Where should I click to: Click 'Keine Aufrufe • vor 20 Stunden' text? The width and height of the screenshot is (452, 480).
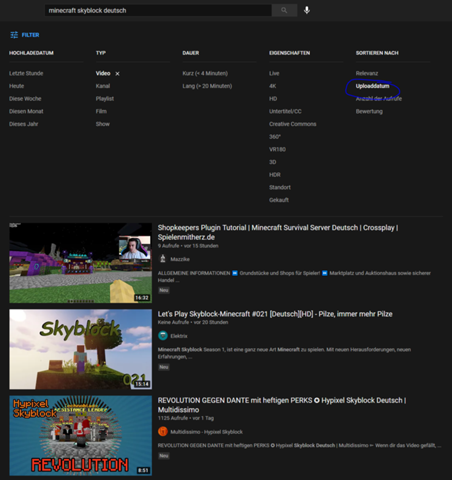[193, 322]
